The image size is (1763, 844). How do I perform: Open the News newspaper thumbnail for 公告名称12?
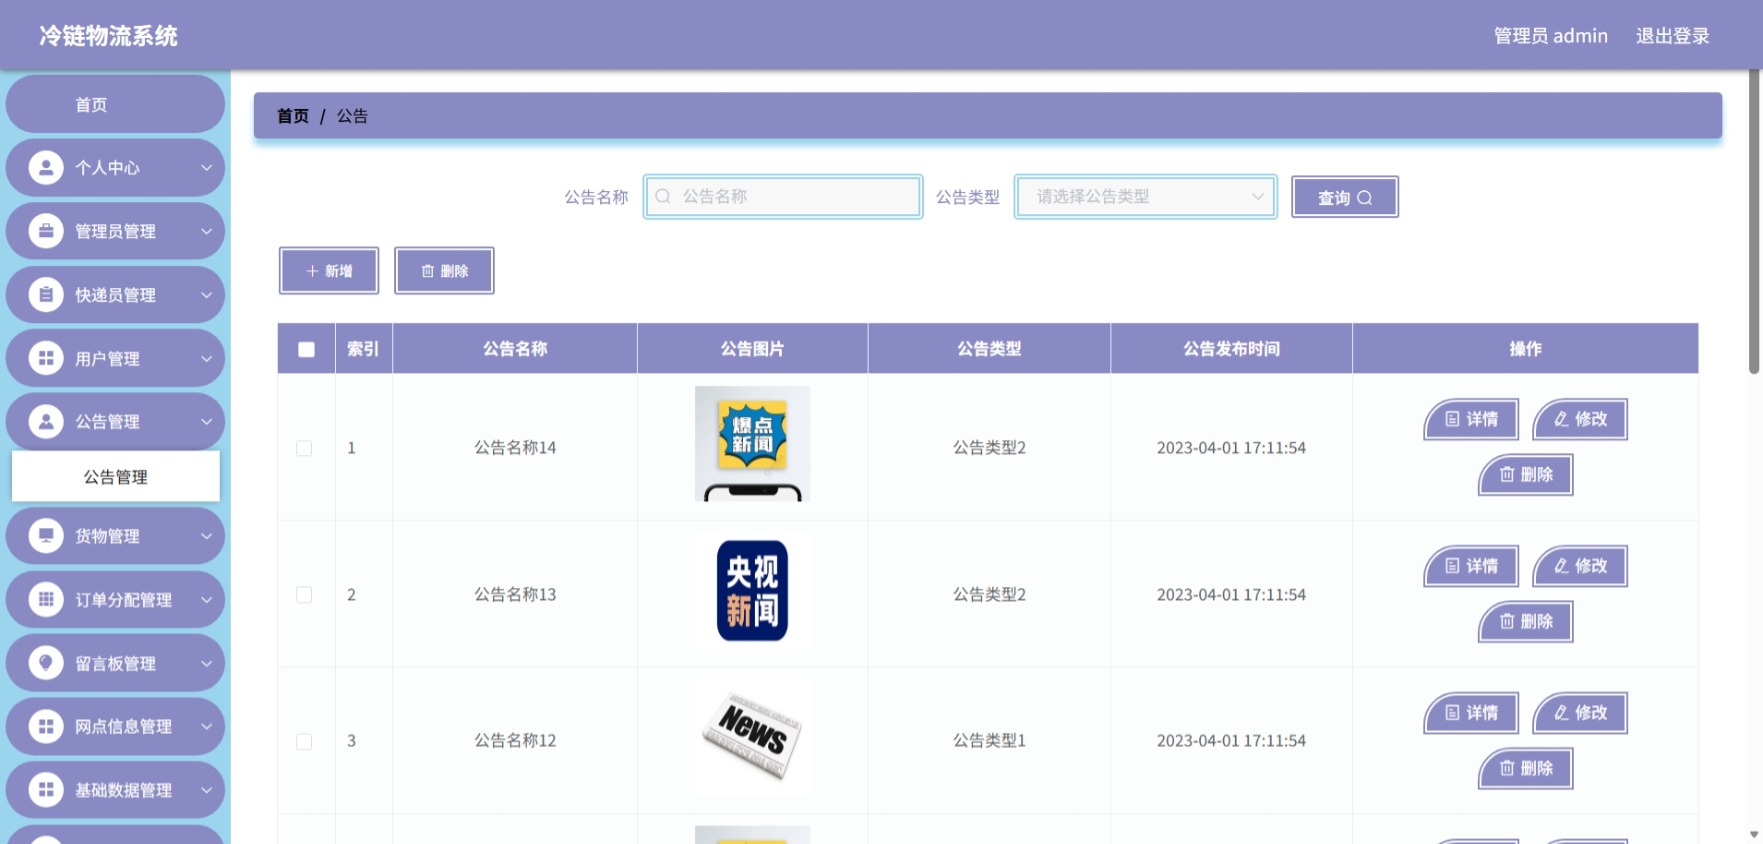point(752,738)
